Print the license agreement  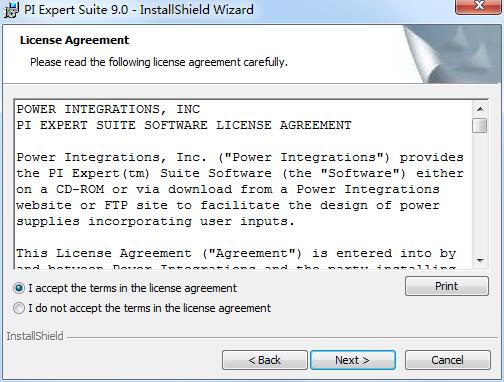pyautogui.click(x=447, y=286)
